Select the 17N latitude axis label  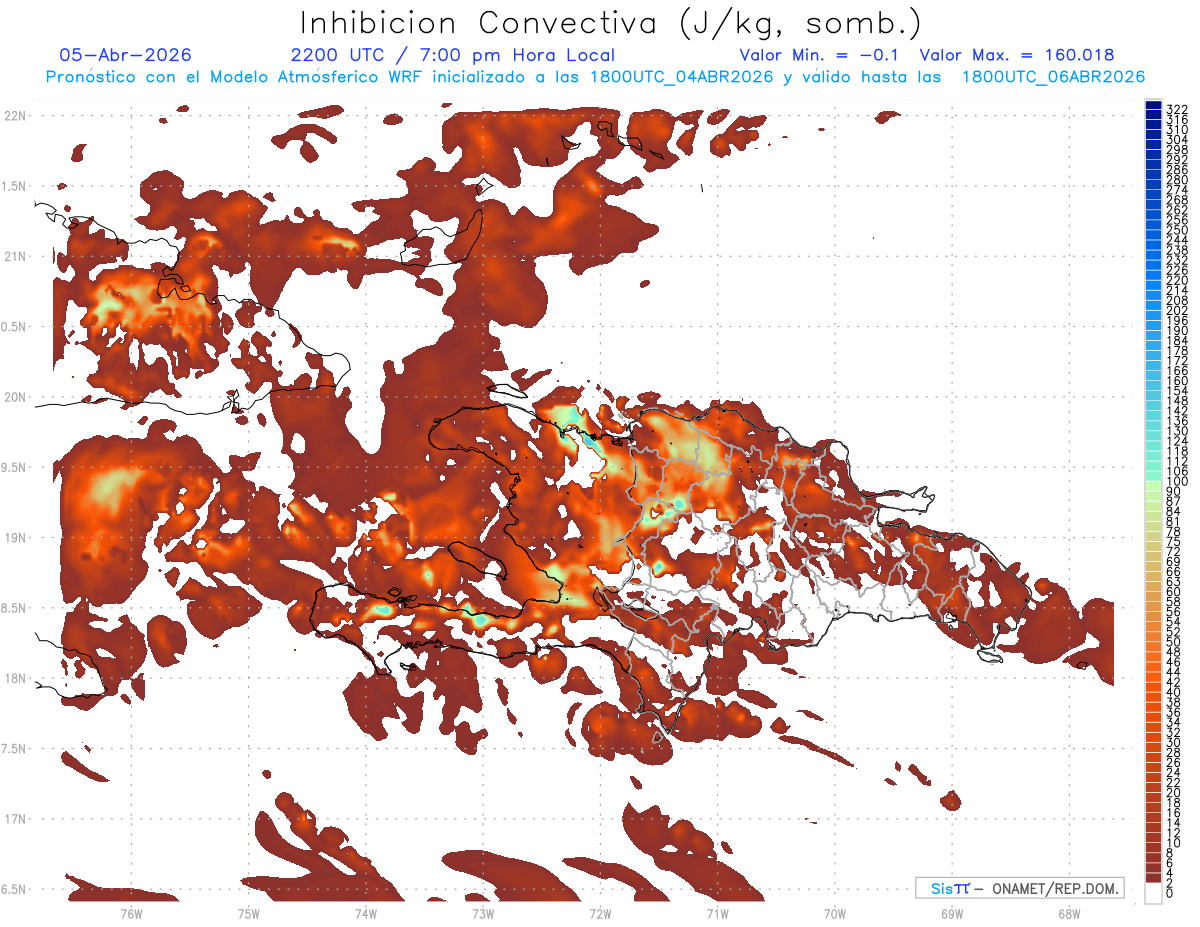click(x=14, y=819)
